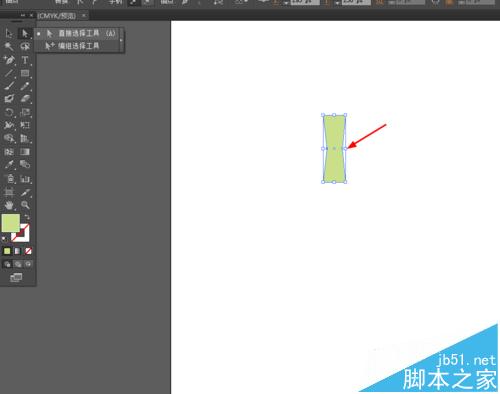The width and height of the screenshot is (500, 394).
Task: Select the Line Segment tool
Action: [9, 73]
